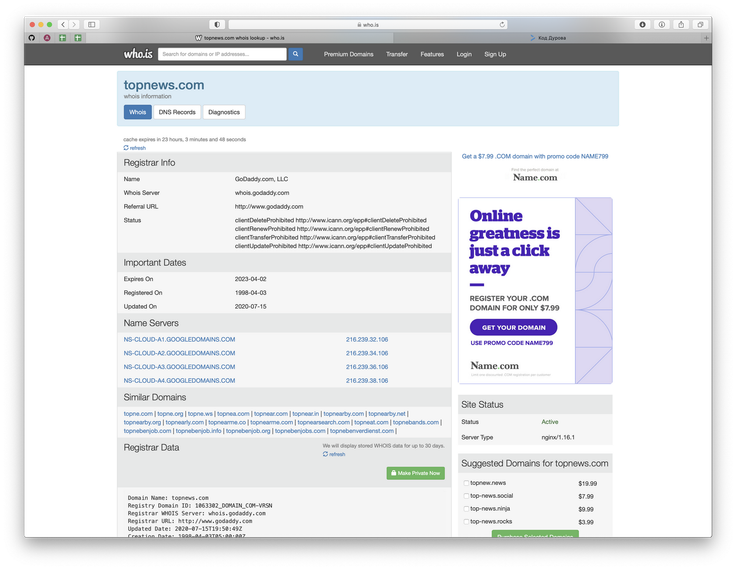Tick the top-news.social checkbox
This screenshot has height=569, width=736.
pos(466,496)
